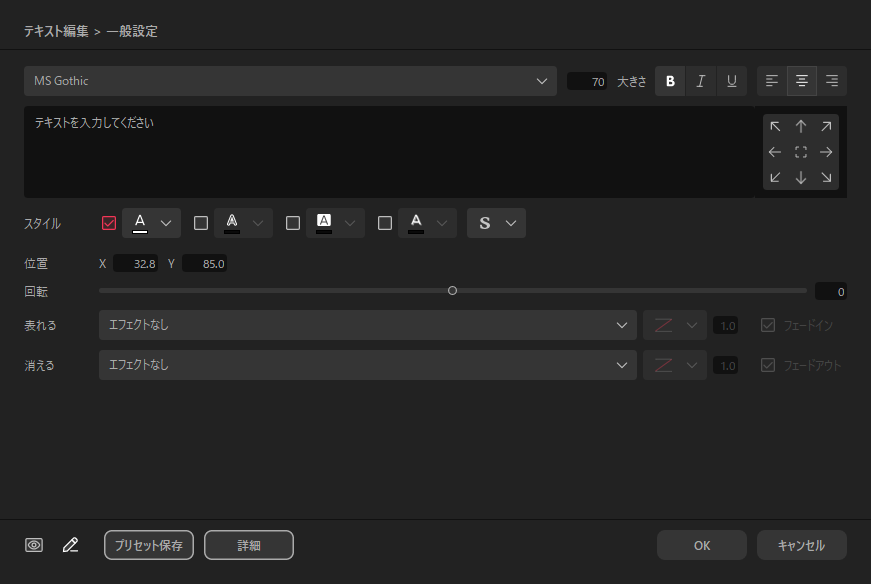Toggle italic text formatting

[701, 82]
